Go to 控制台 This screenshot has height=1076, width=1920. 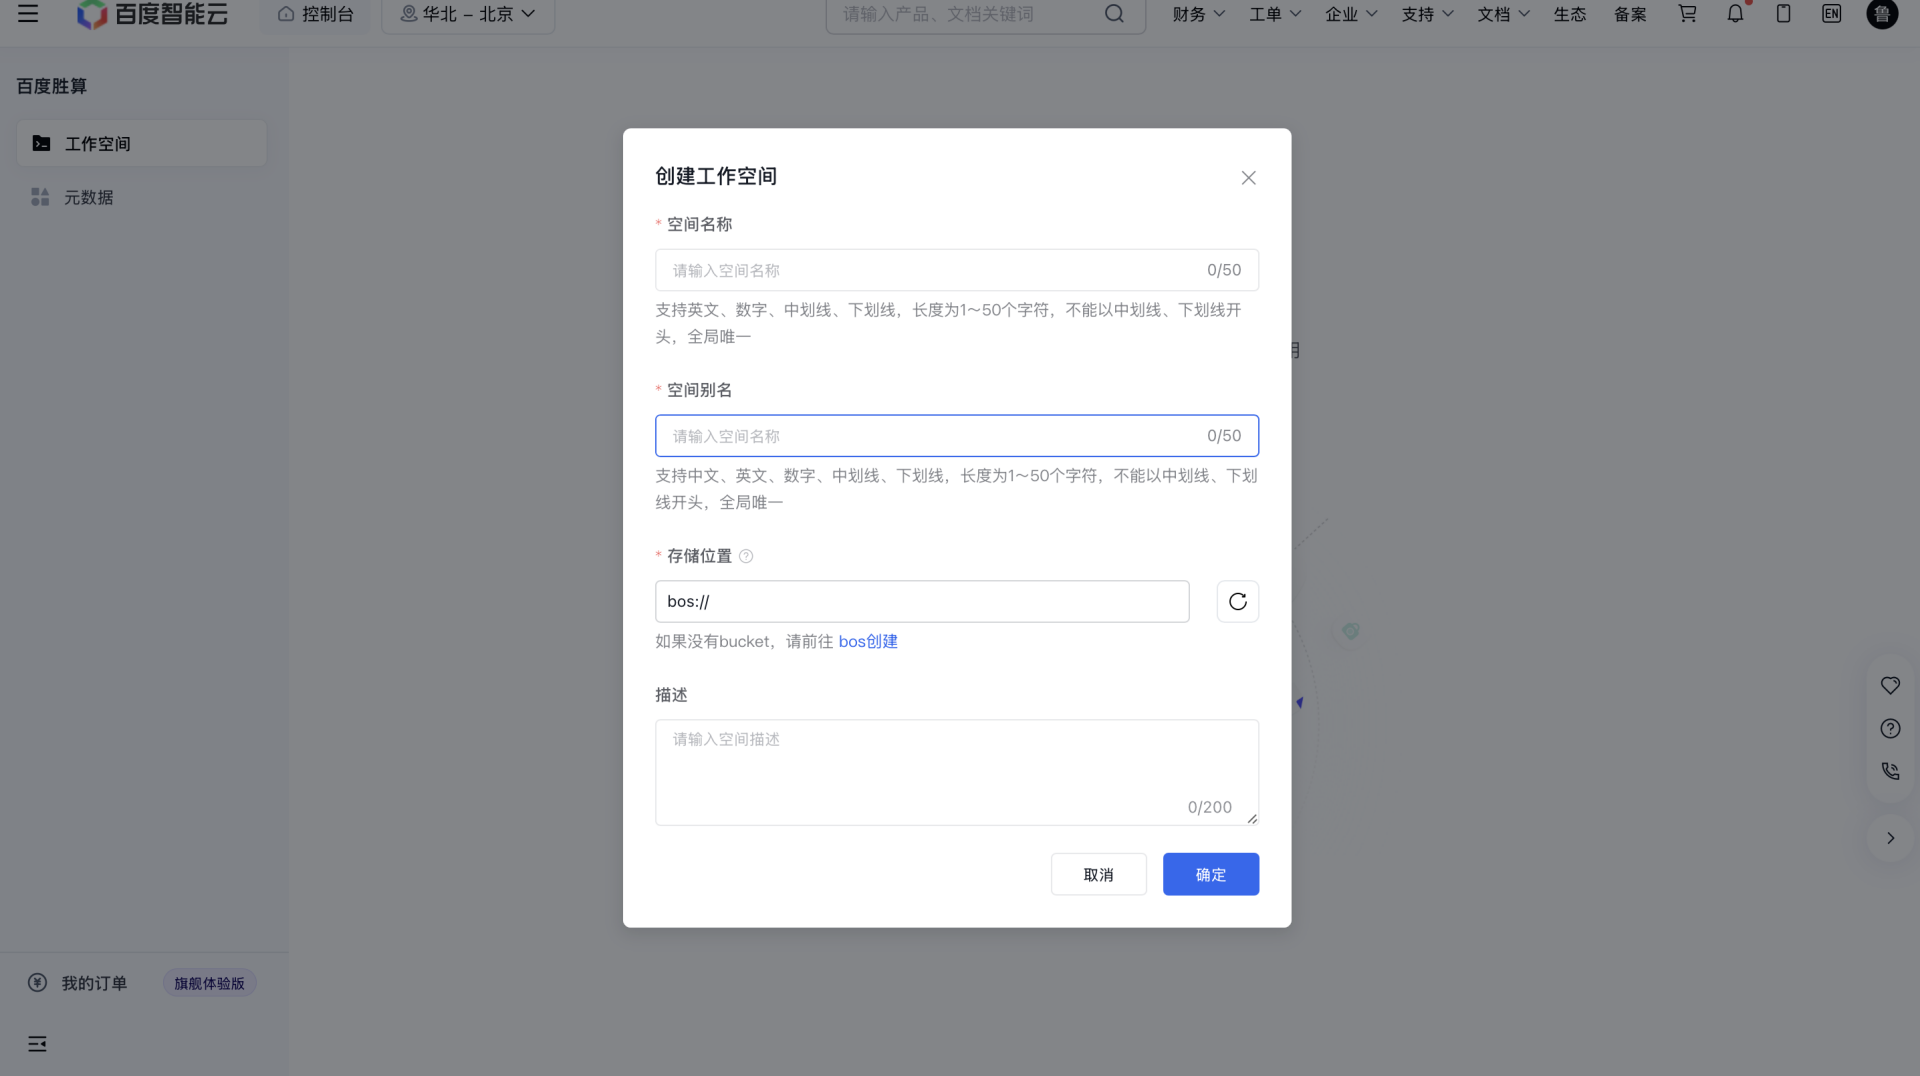(x=315, y=14)
